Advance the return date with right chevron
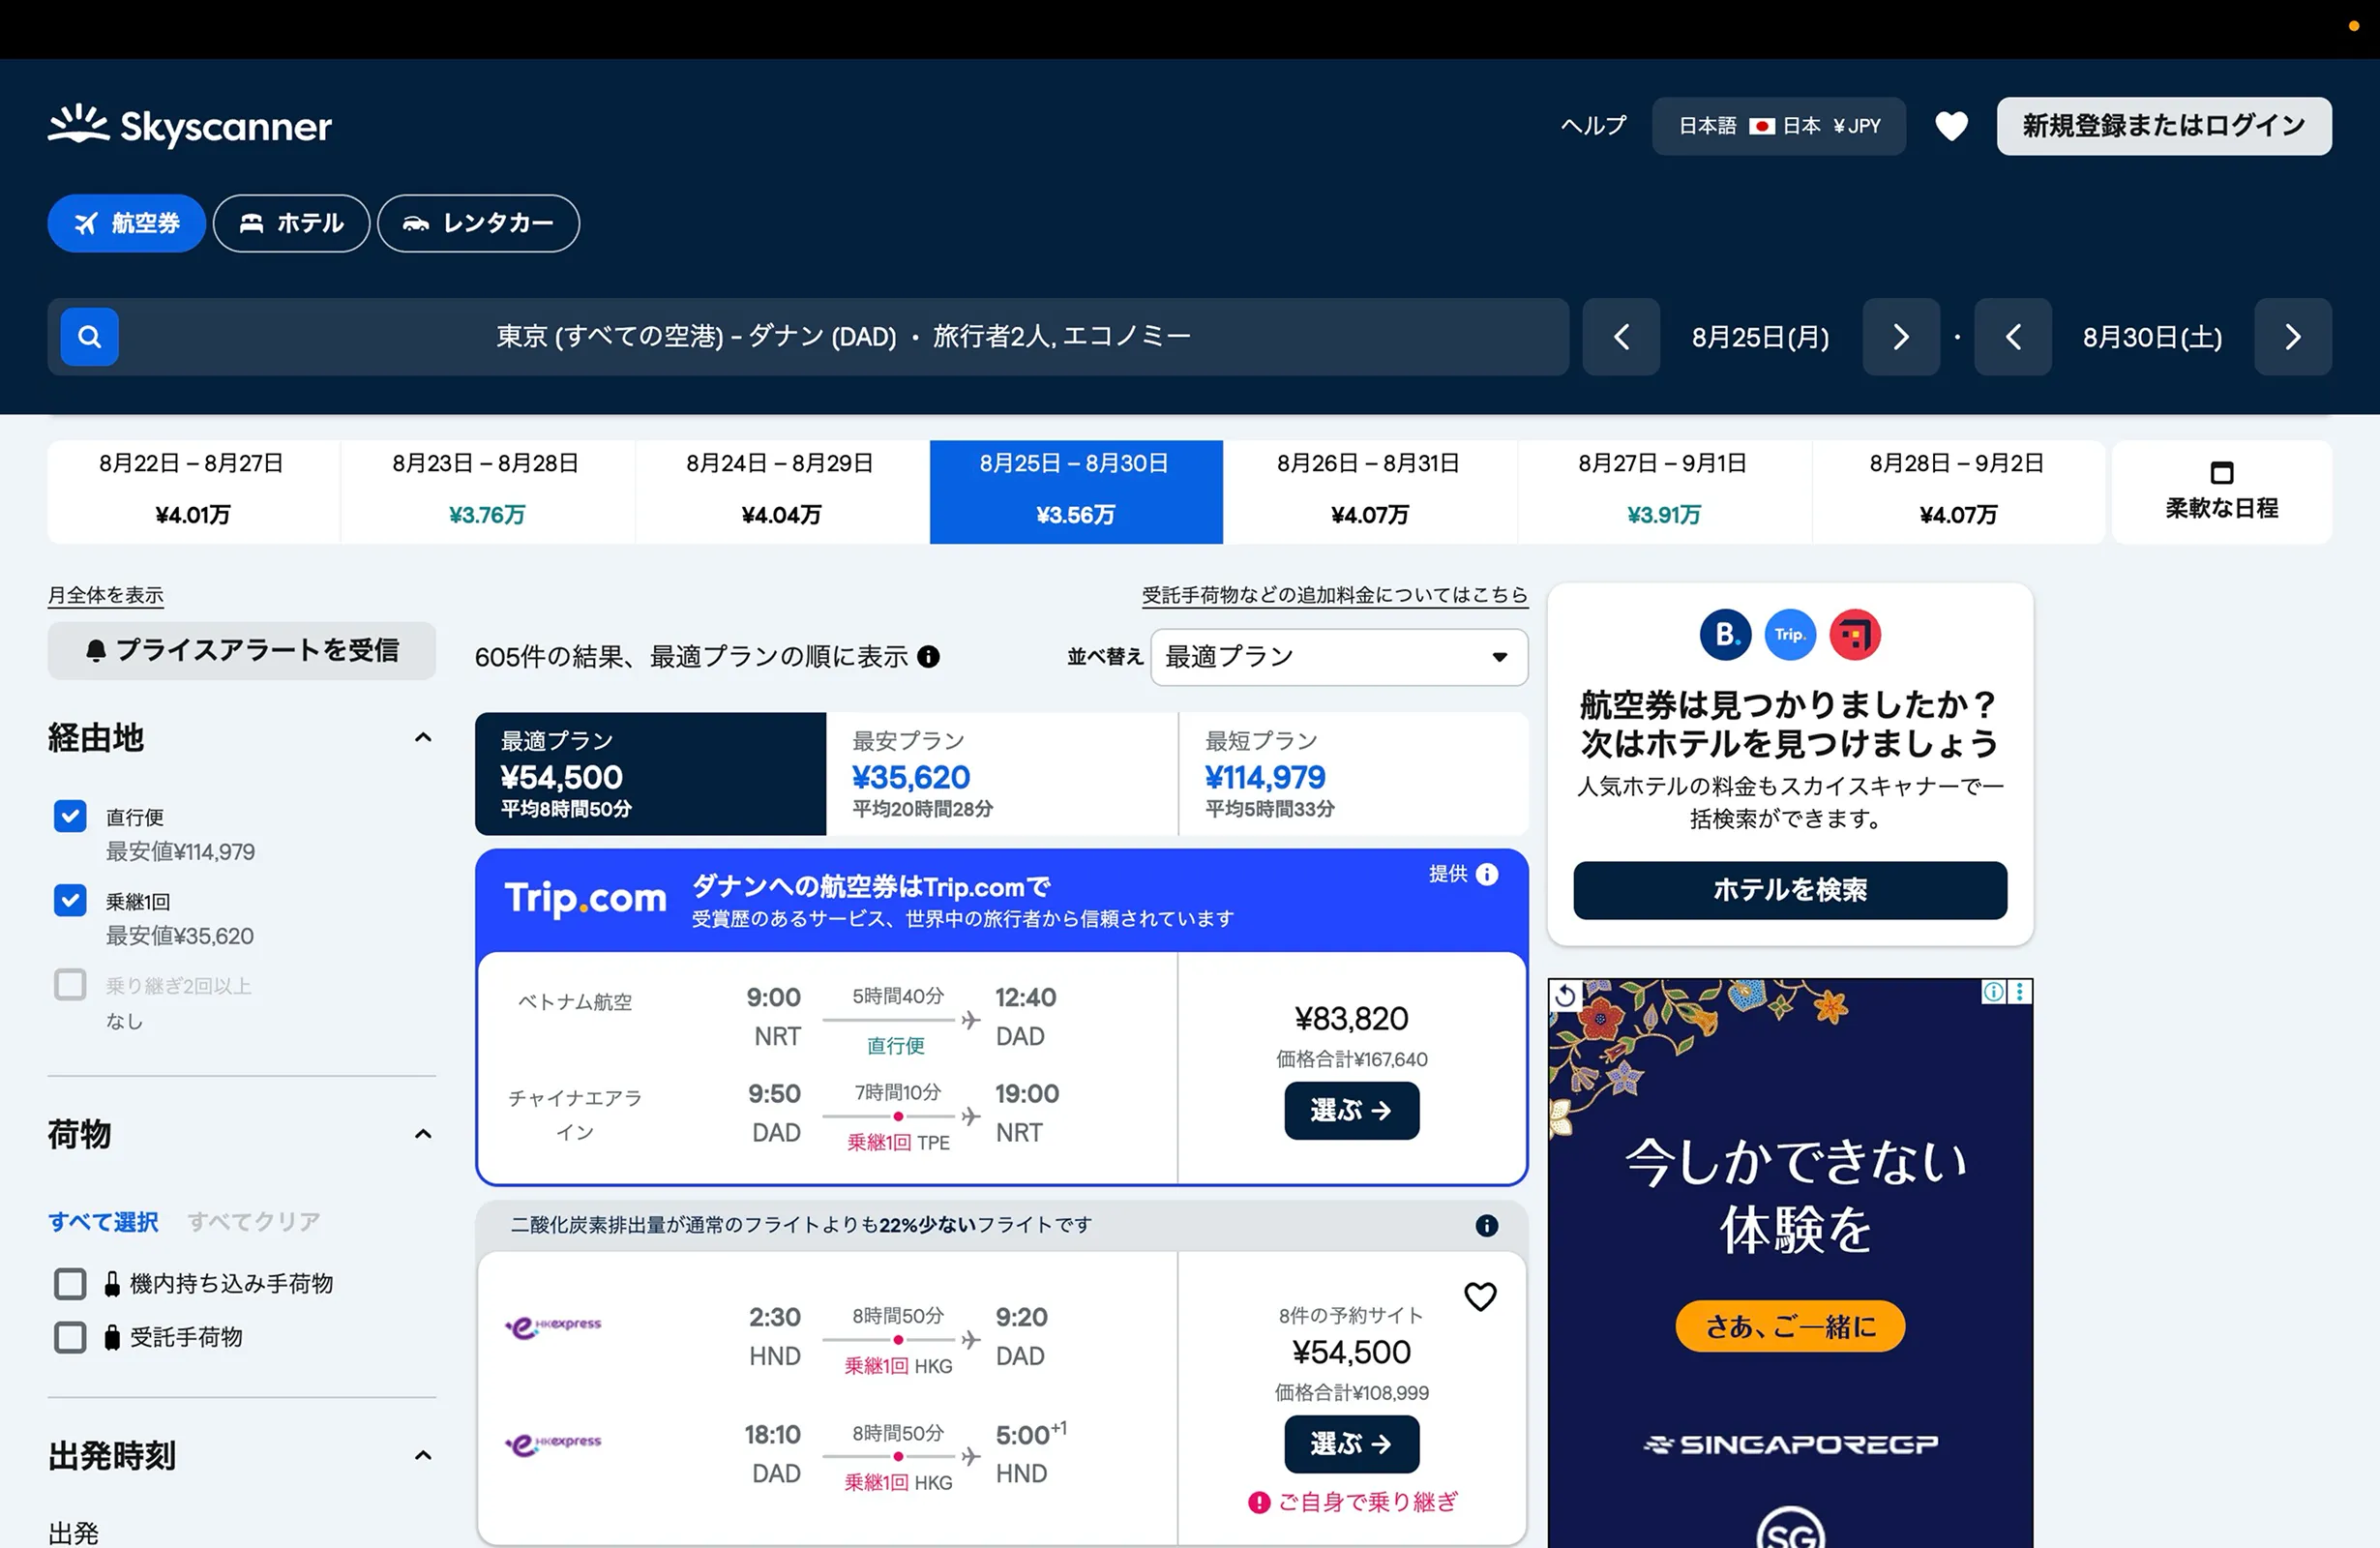Image resolution: width=2380 pixels, height=1548 pixels. click(x=2293, y=337)
